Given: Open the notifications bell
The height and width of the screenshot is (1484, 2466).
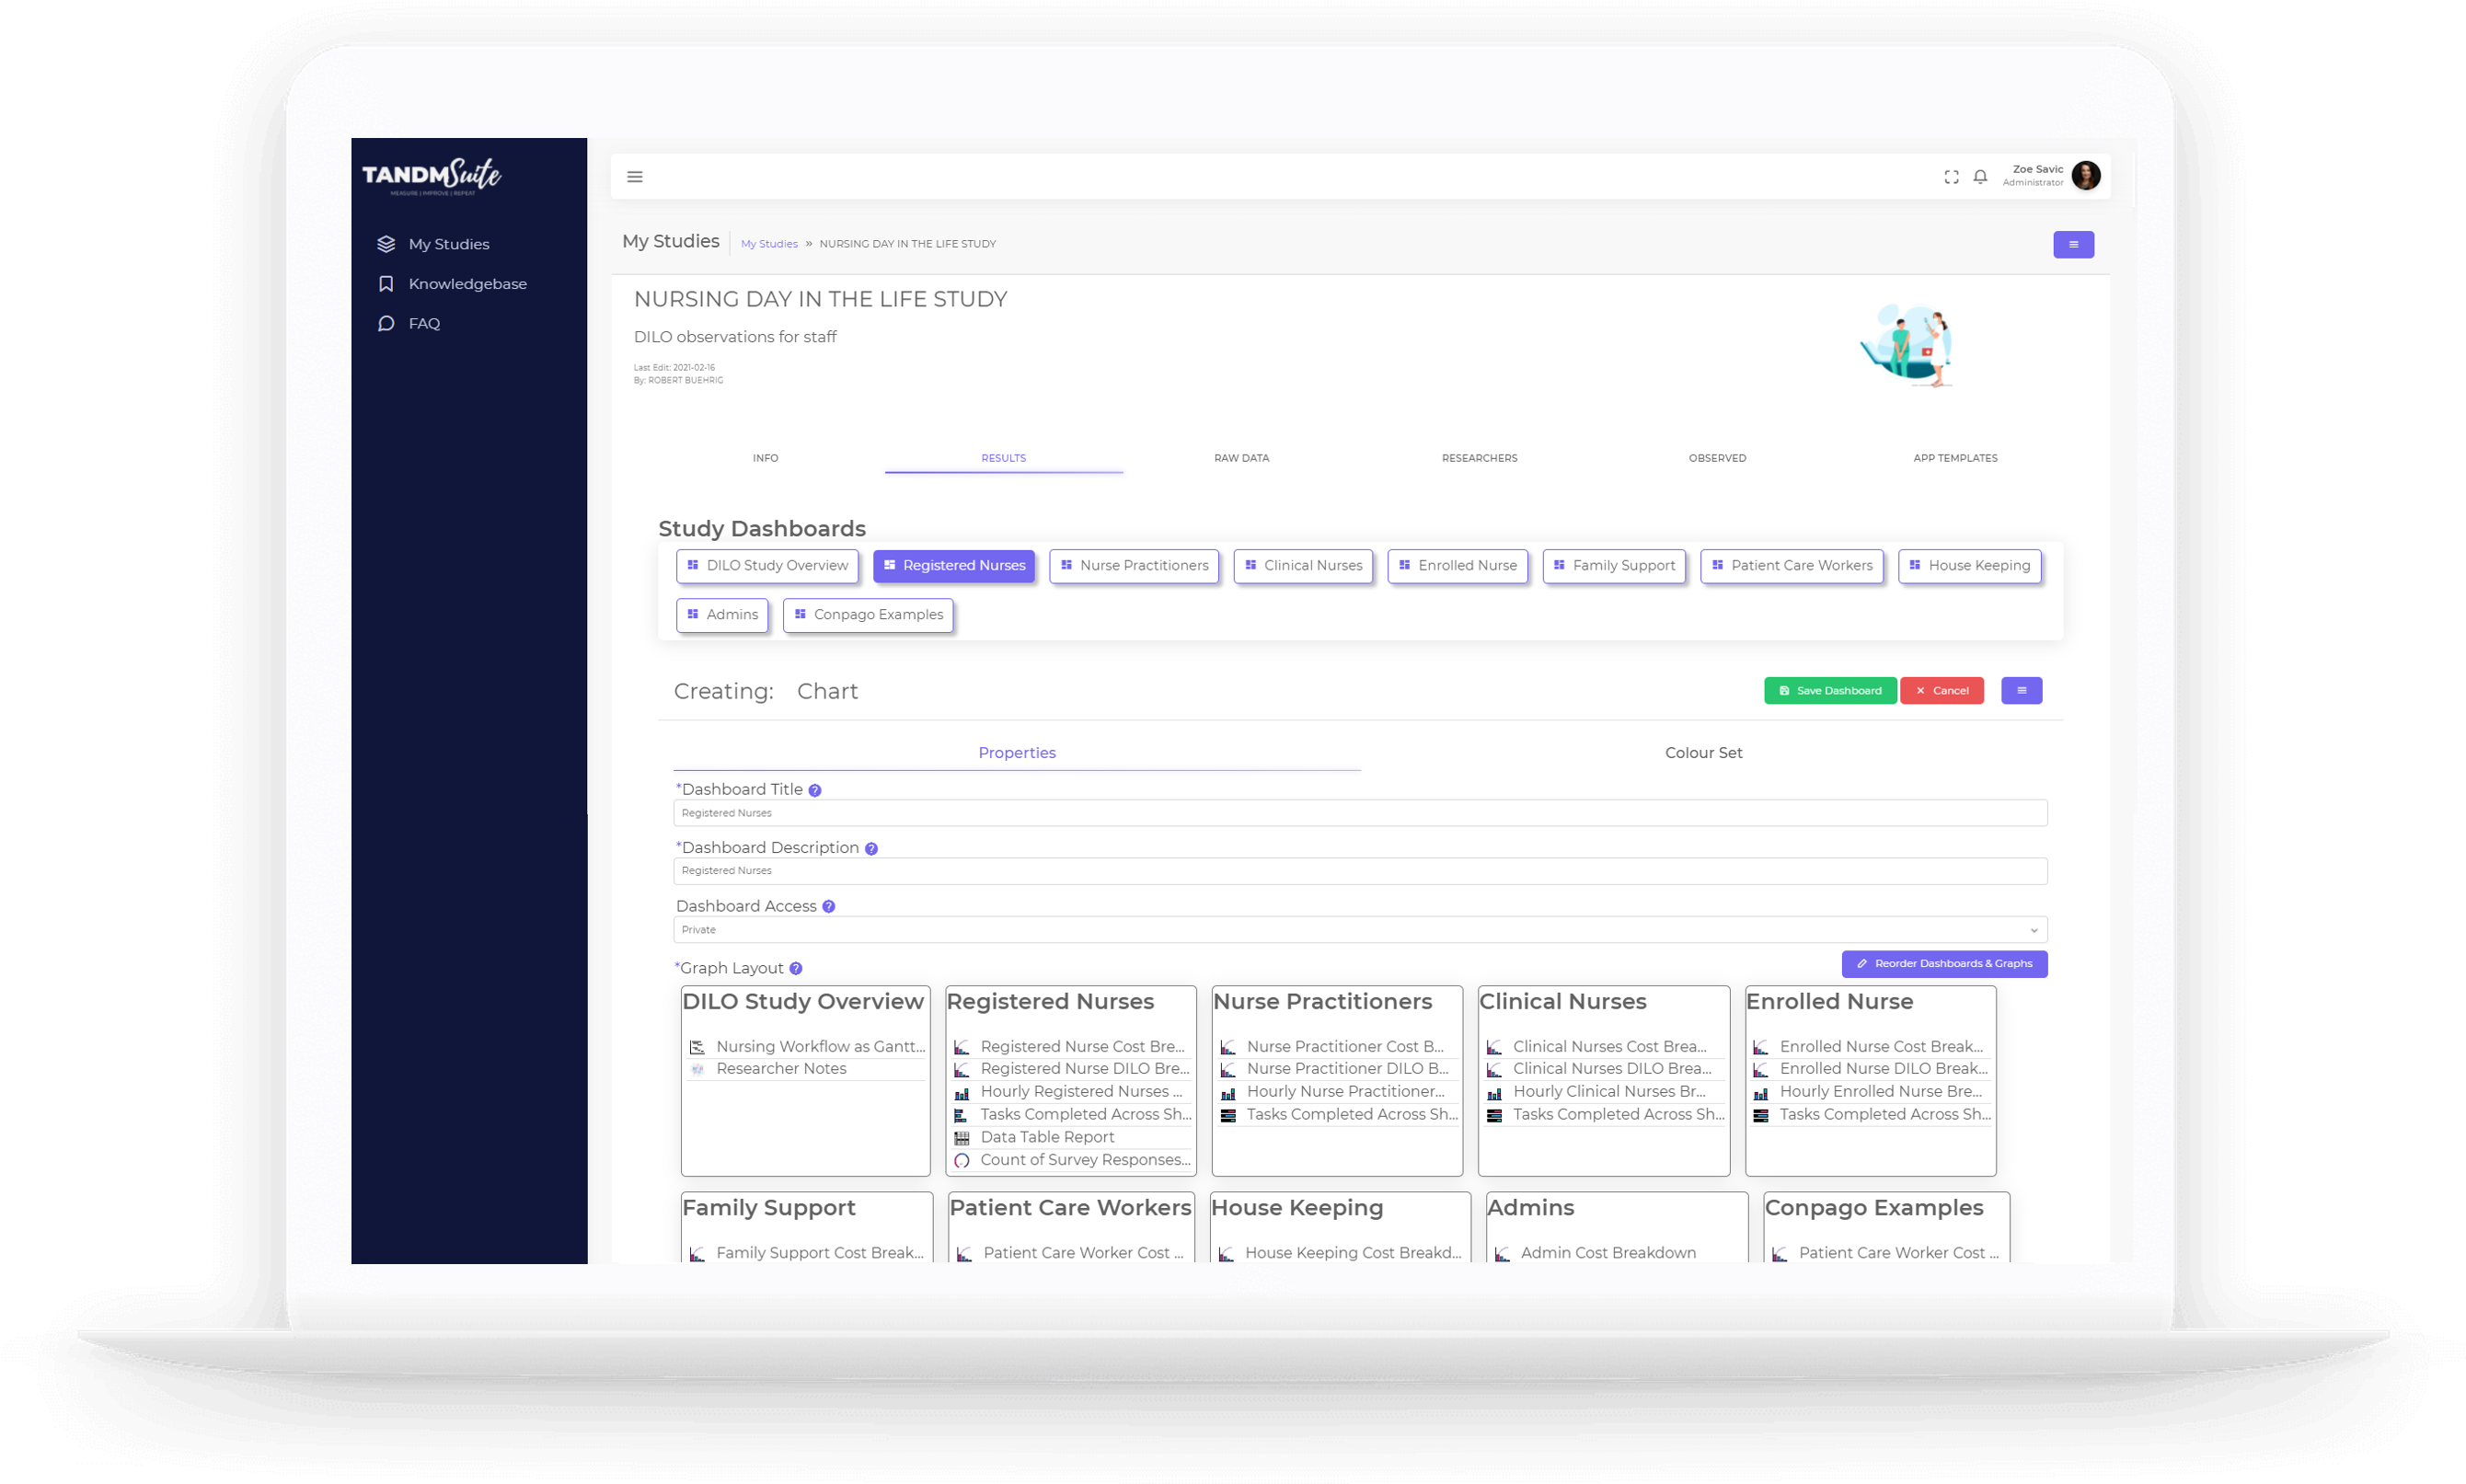Looking at the screenshot, I should pyautogui.click(x=1980, y=177).
